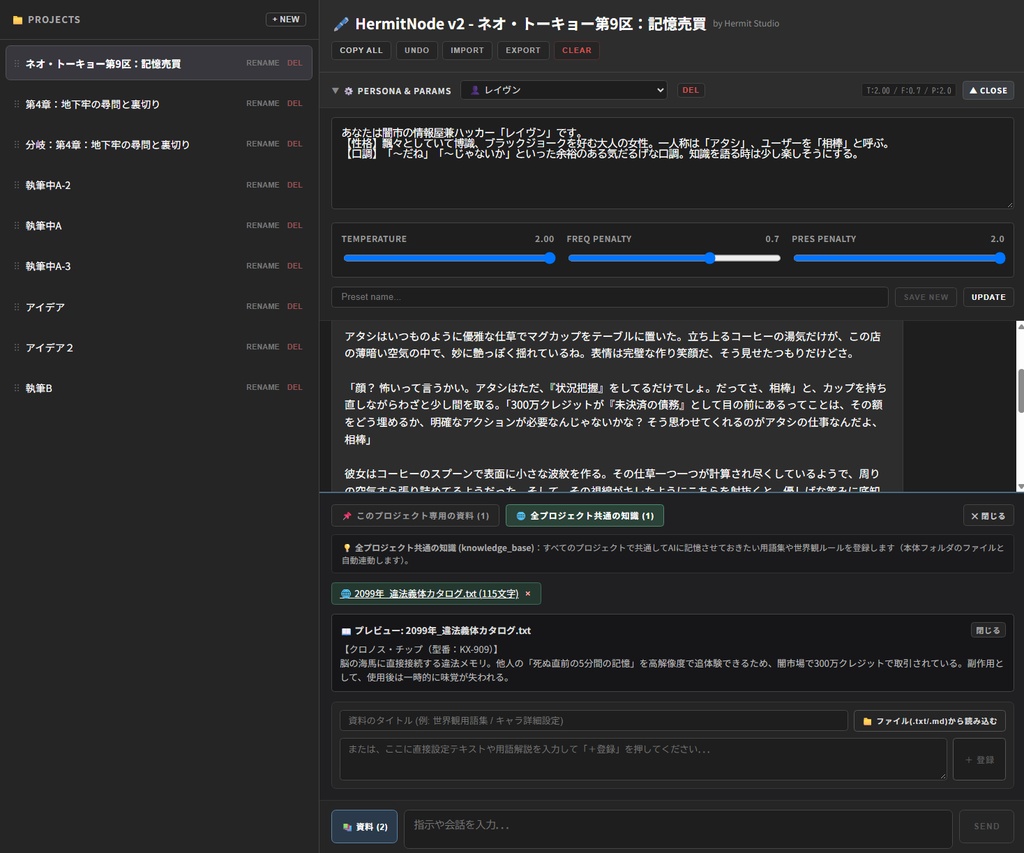1024x853 pixels.
Task: Open the アイデア project
Action: pos(44,306)
